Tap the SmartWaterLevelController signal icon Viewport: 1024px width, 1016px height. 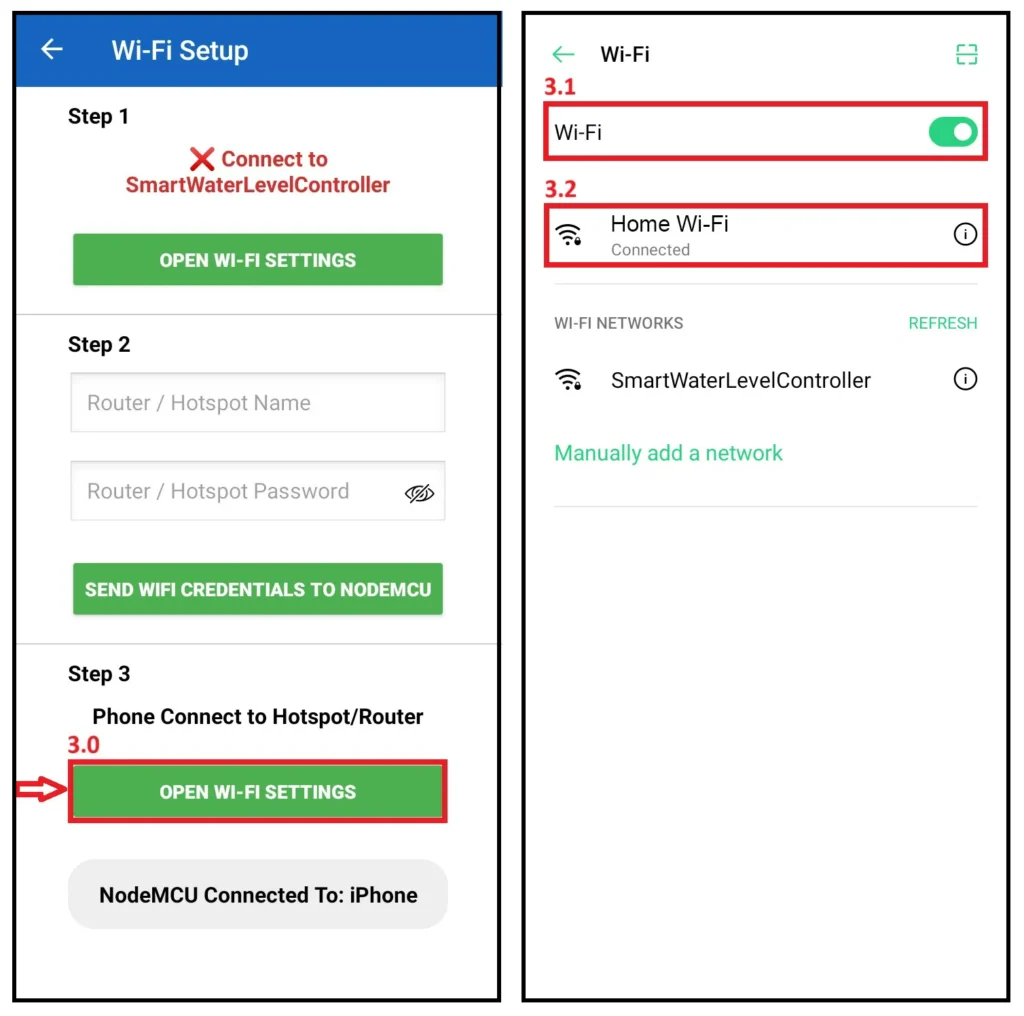568,379
